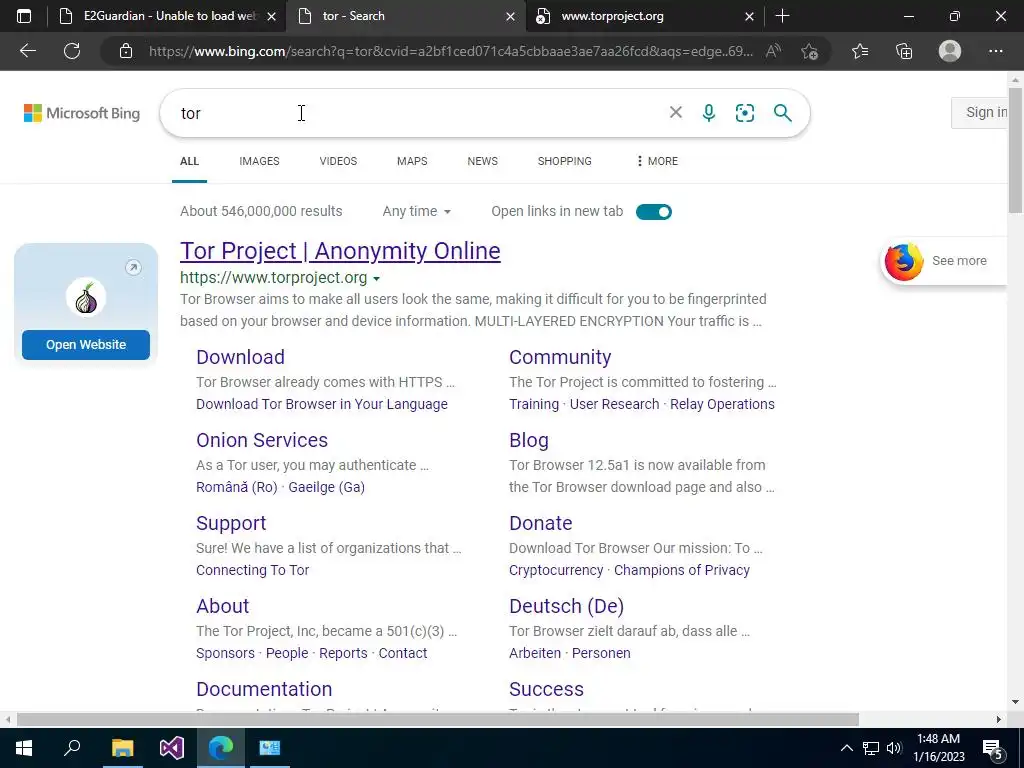1024x768 pixels.
Task: Select the NEWS search tab
Action: coord(483,161)
